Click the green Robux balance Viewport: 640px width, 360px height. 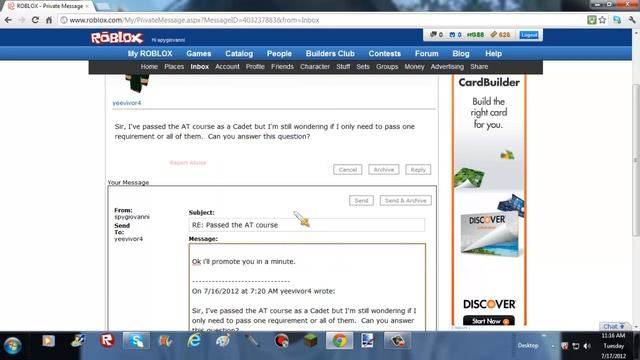click(x=475, y=35)
